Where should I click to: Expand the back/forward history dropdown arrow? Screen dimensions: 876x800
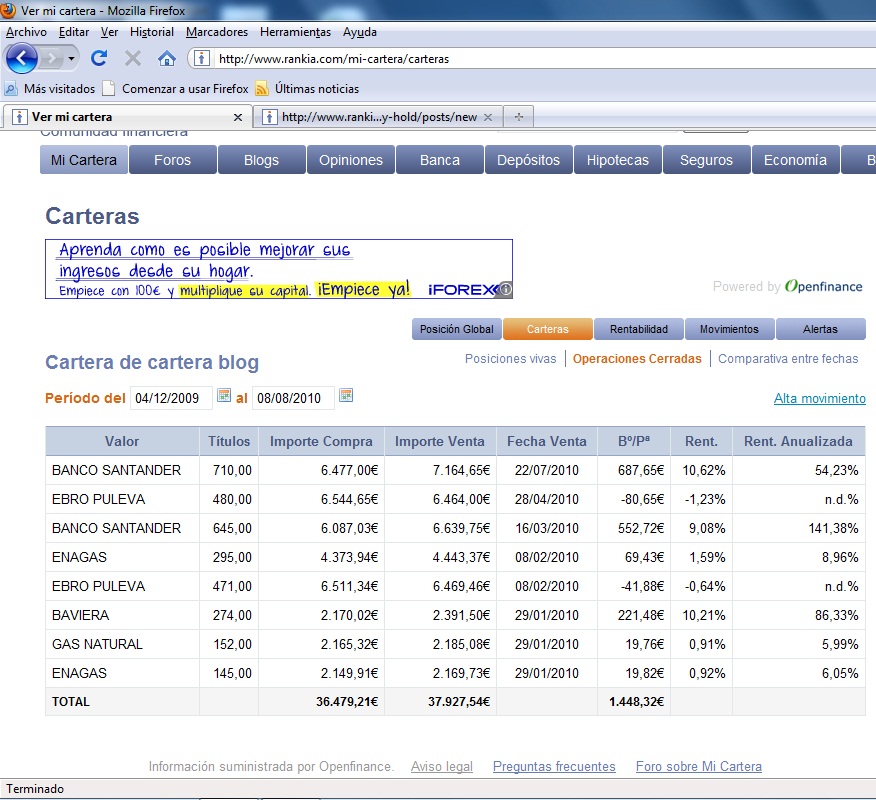point(72,58)
